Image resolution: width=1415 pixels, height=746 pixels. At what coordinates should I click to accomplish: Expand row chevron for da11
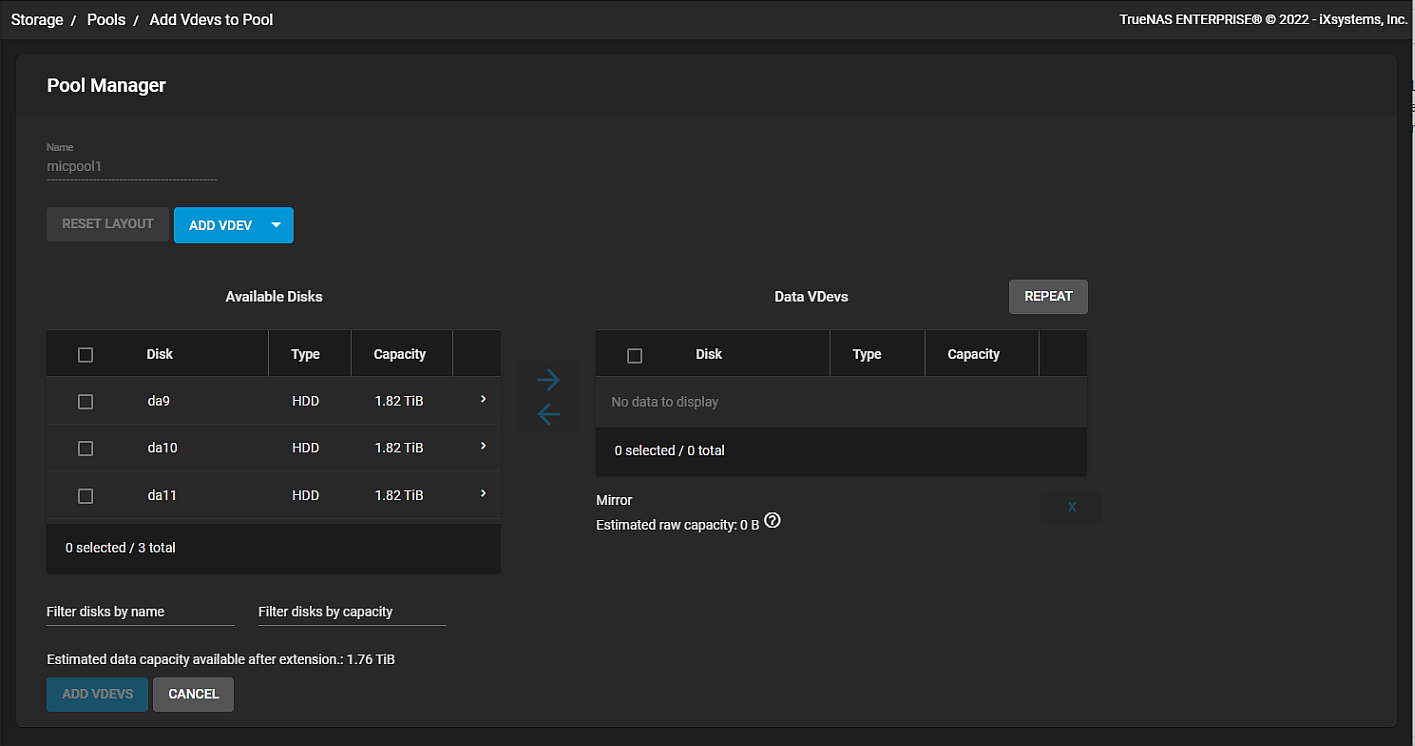(x=483, y=493)
